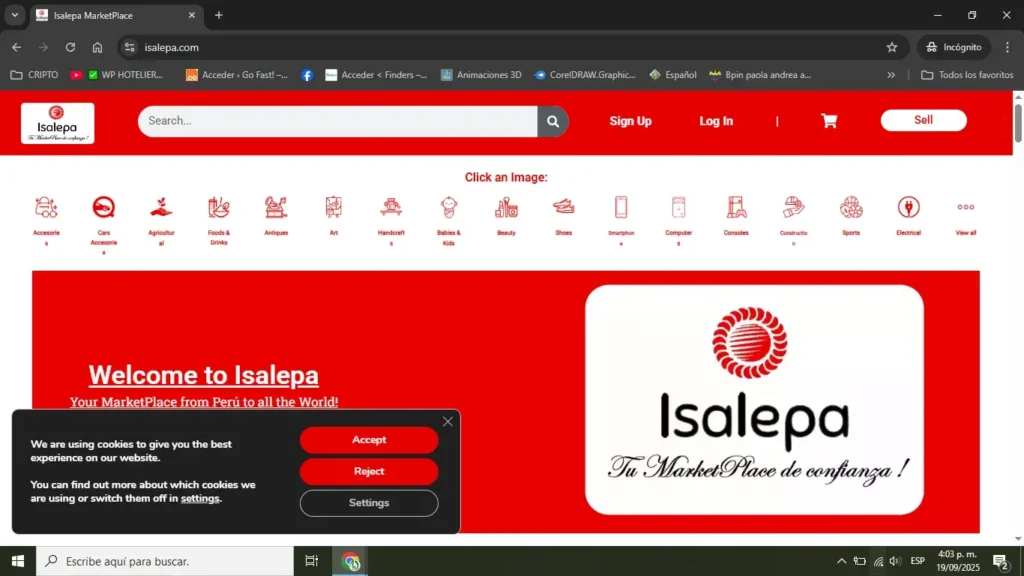Screen dimensions: 1024x576
Task: Open Windows Start menu
Action: pos(18,561)
